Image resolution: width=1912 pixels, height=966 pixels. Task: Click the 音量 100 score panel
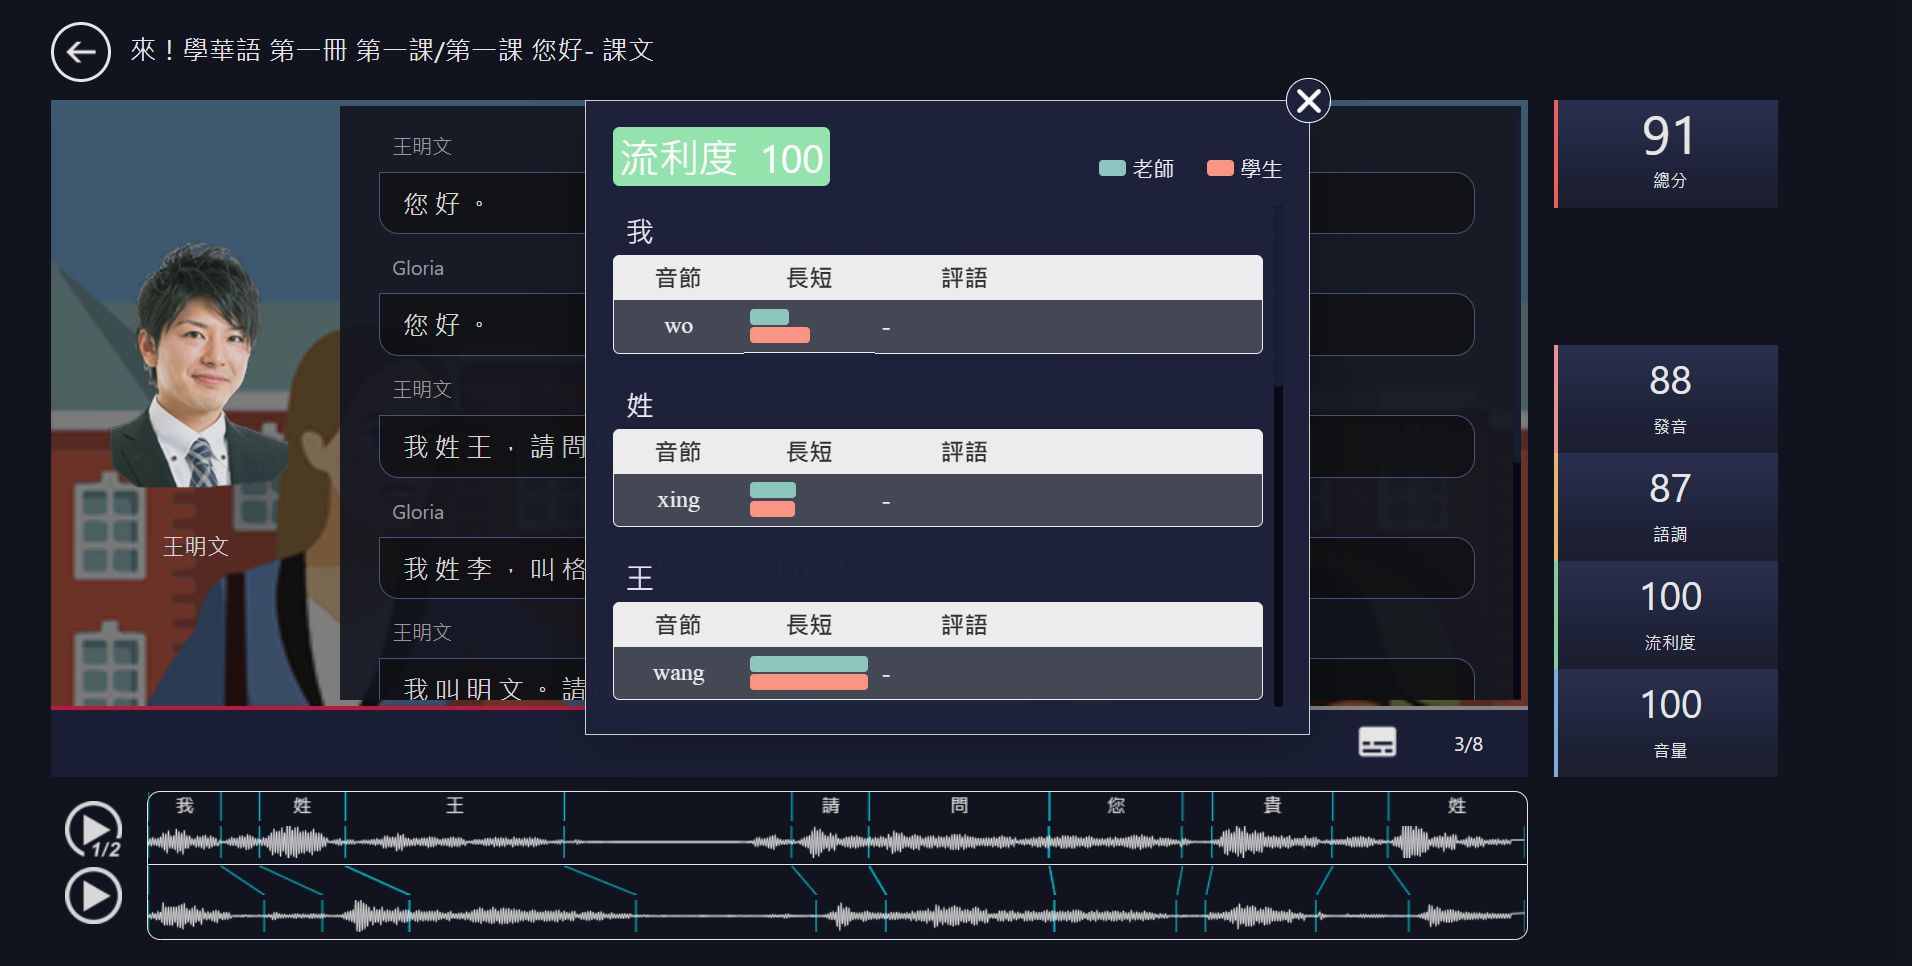tap(1668, 721)
